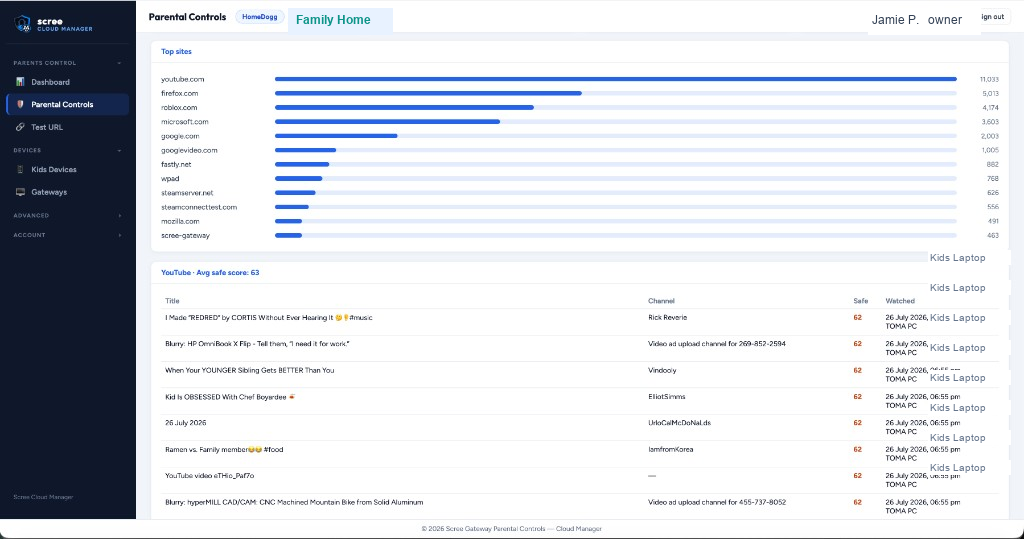The image size is (1024, 539).
Task: Click the 11,033 count for youtube.com
Action: (989, 79)
